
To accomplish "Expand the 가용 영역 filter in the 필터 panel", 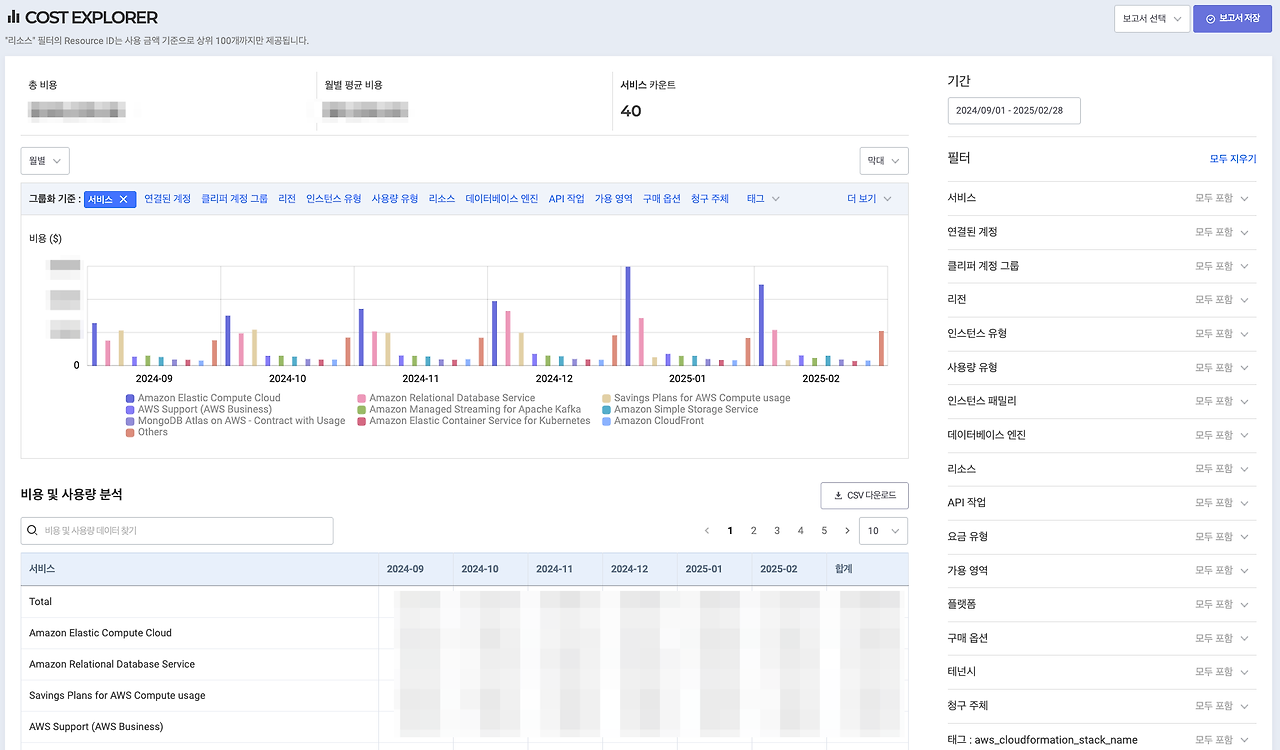I will (x=1102, y=570).
